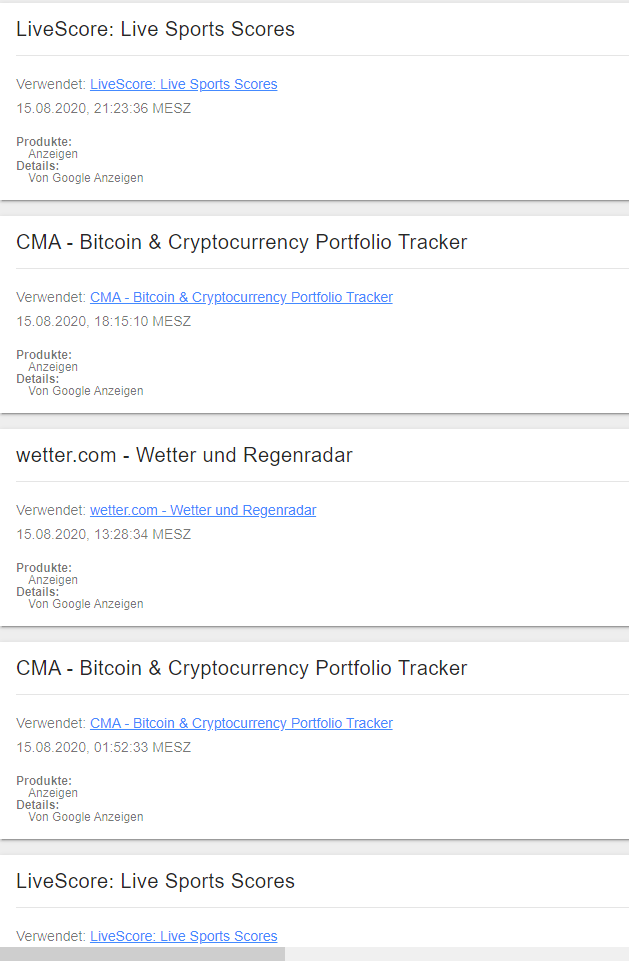
Task: Click the Details label in the 21:23:36 entry
Action: 37,166
